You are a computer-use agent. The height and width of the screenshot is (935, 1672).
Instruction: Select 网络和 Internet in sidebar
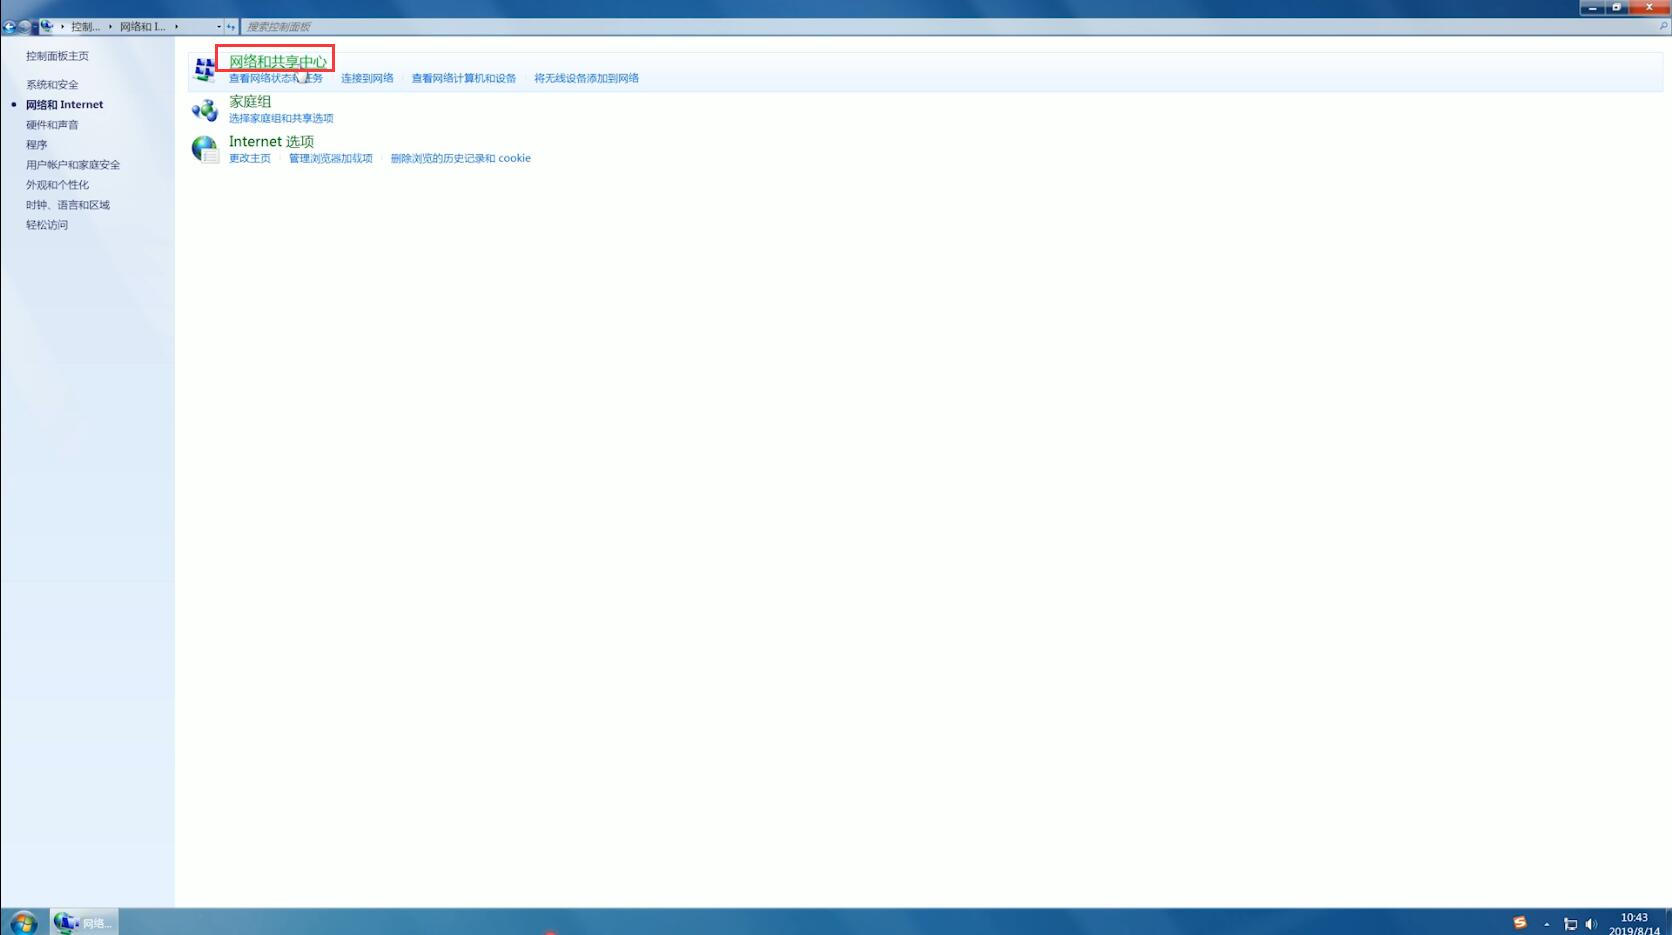pyautogui.click(x=64, y=104)
